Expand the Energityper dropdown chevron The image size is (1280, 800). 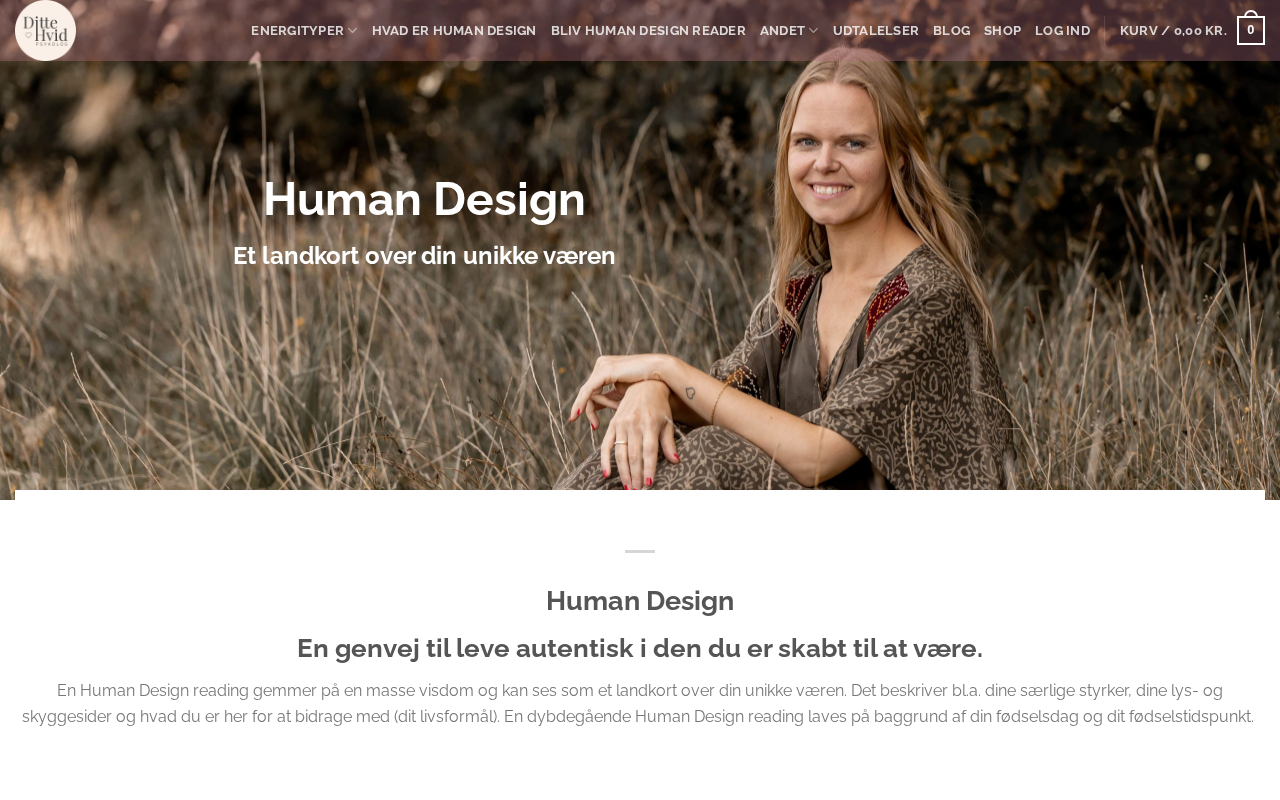pyautogui.click(x=352, y=31)
